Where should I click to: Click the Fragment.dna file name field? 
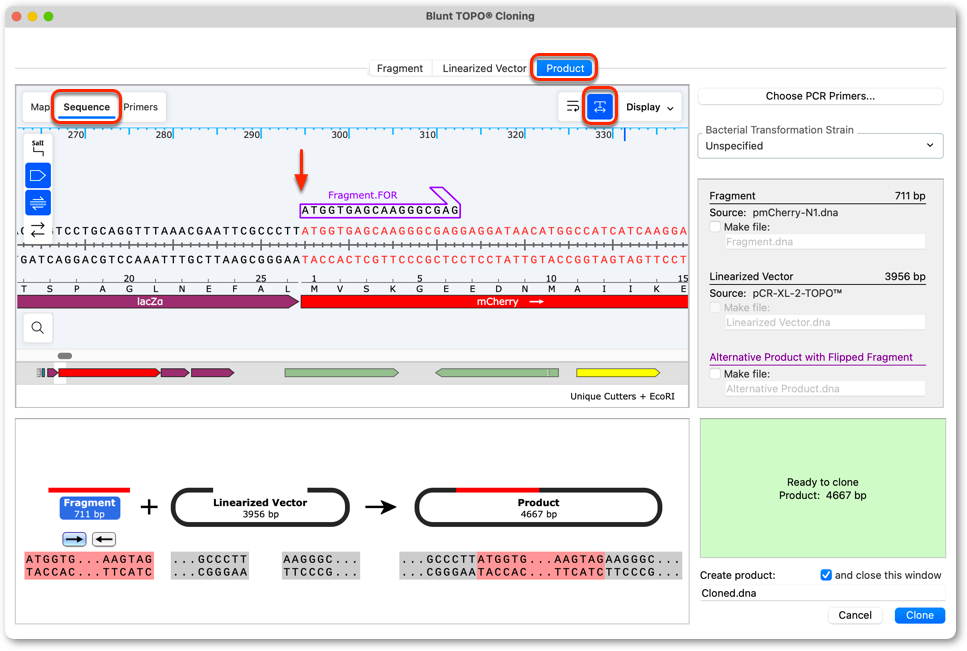coord(825,242)
